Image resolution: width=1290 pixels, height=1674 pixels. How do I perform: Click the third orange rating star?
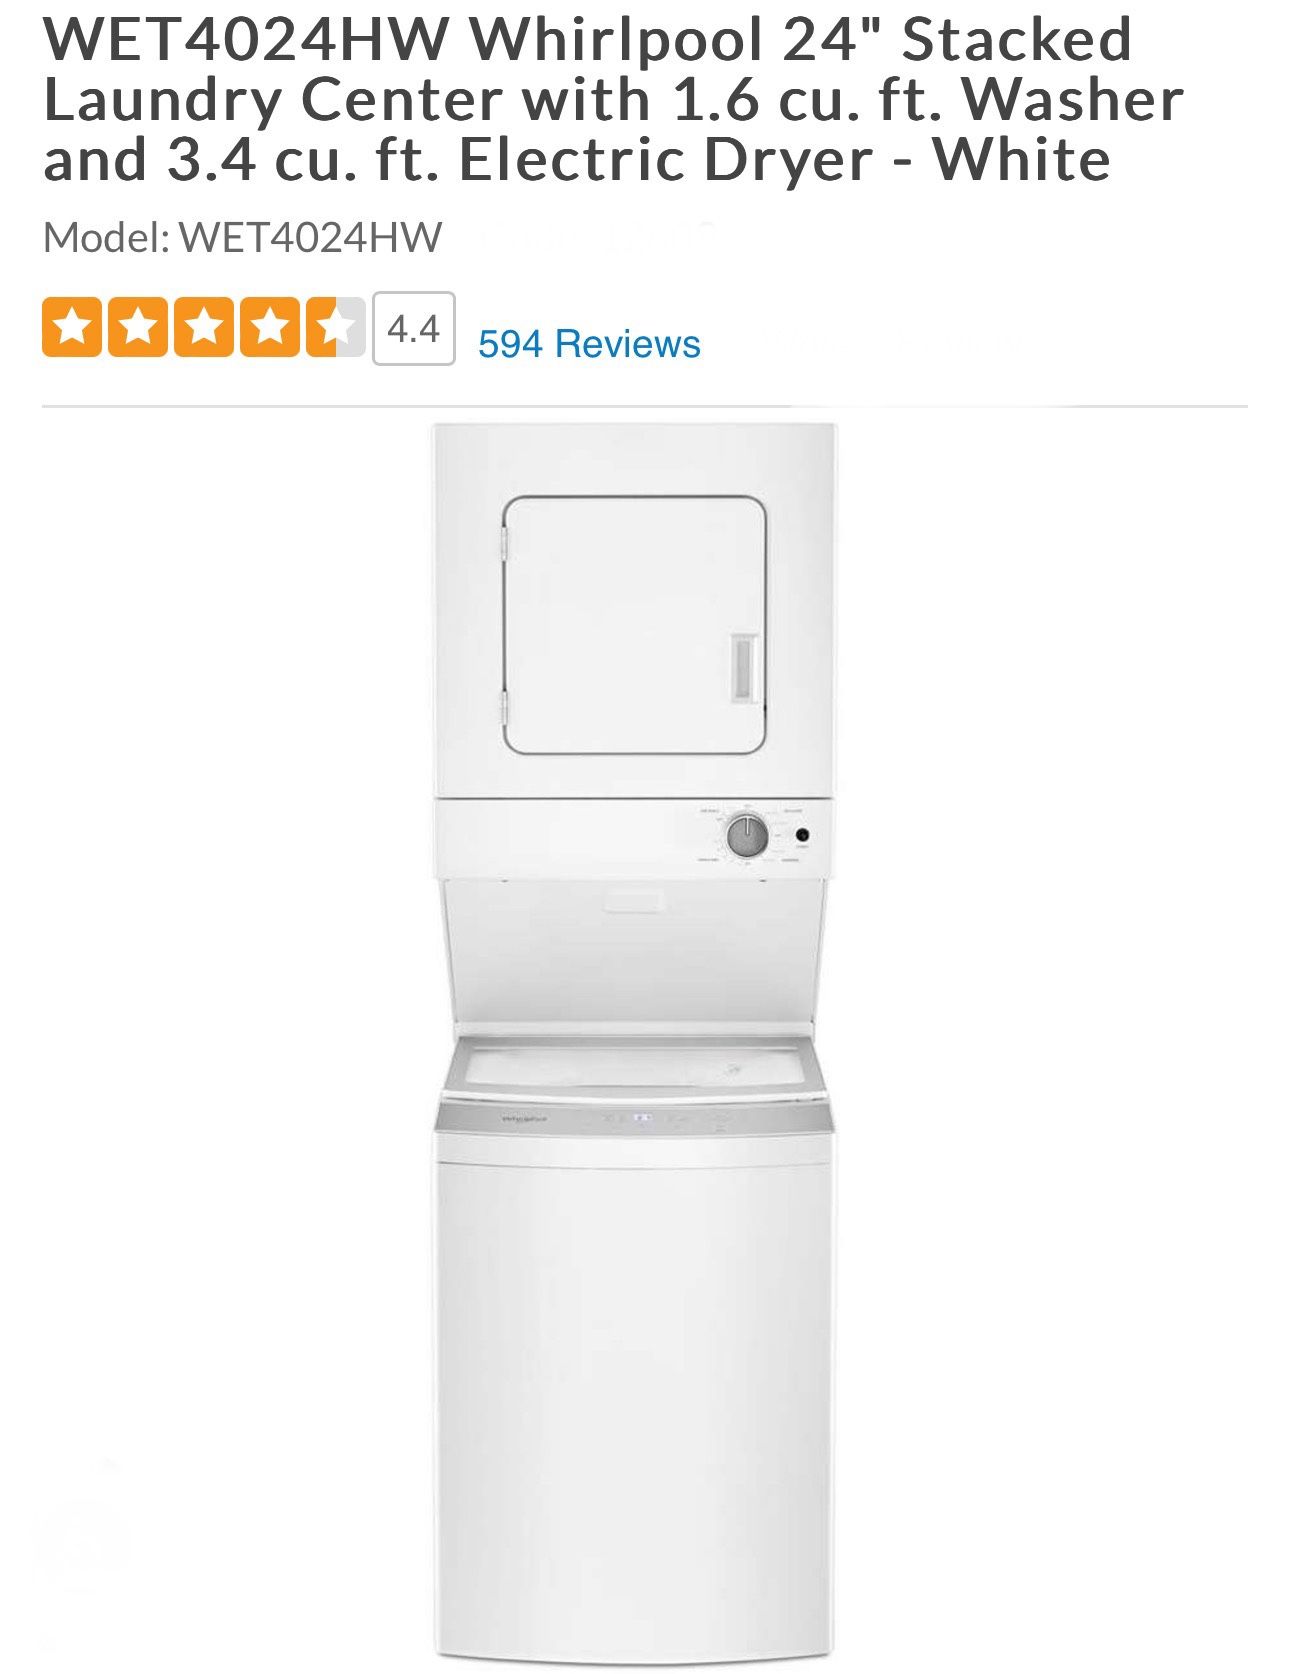coord(204,327)
